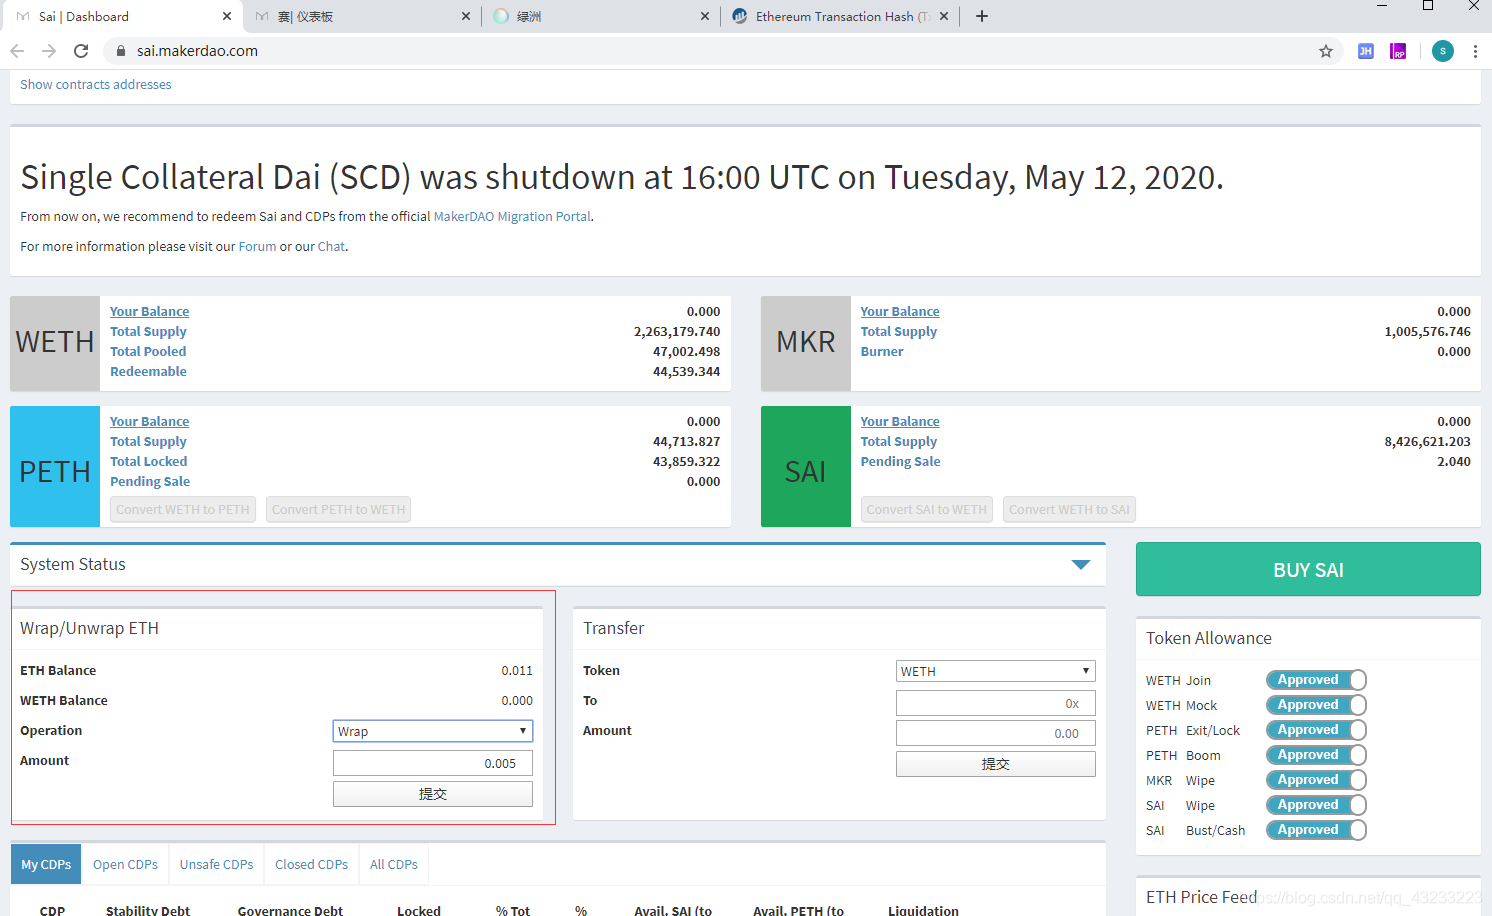Click the WETH Total Supply value 2,263,179.740
This screenshot has width=1492, height=916.
(x=677, y=332)
